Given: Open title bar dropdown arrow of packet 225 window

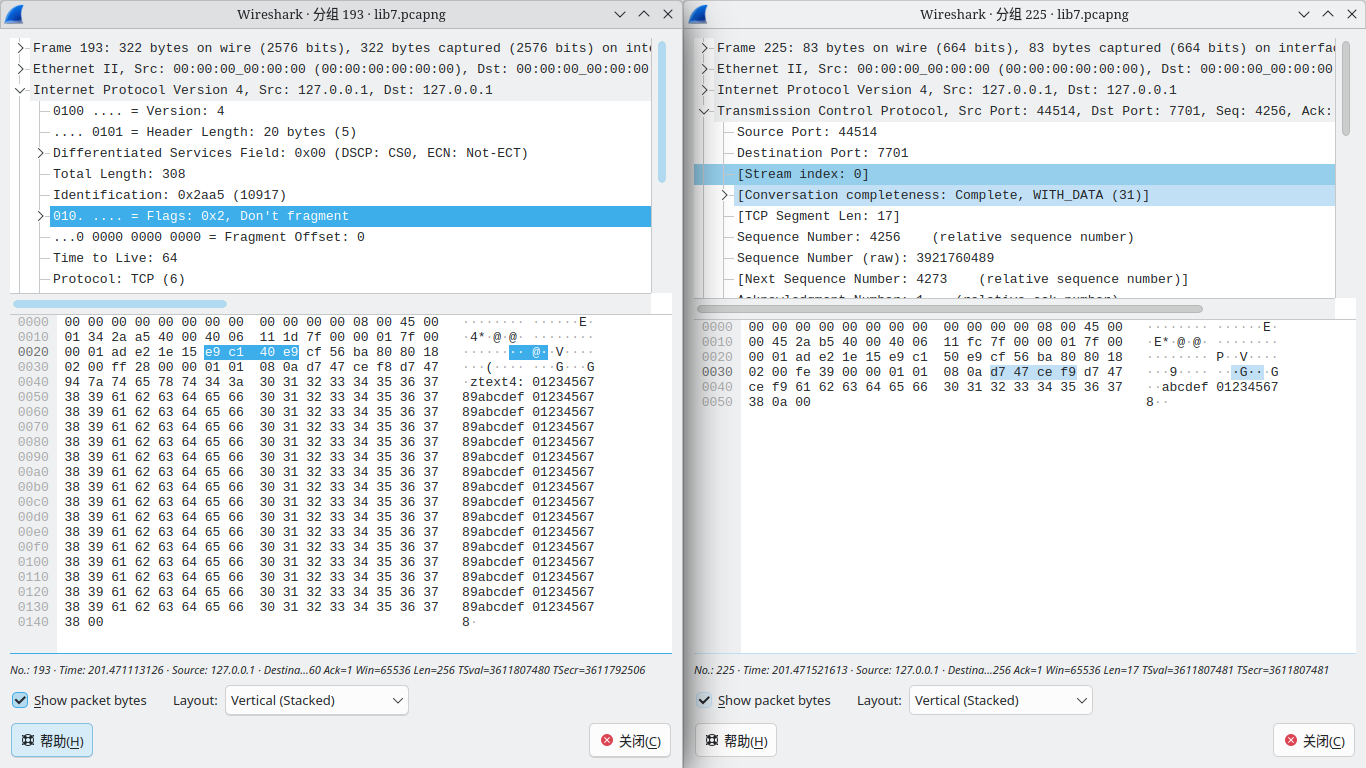Looking at the screenshot, I should coord(1304,14).
